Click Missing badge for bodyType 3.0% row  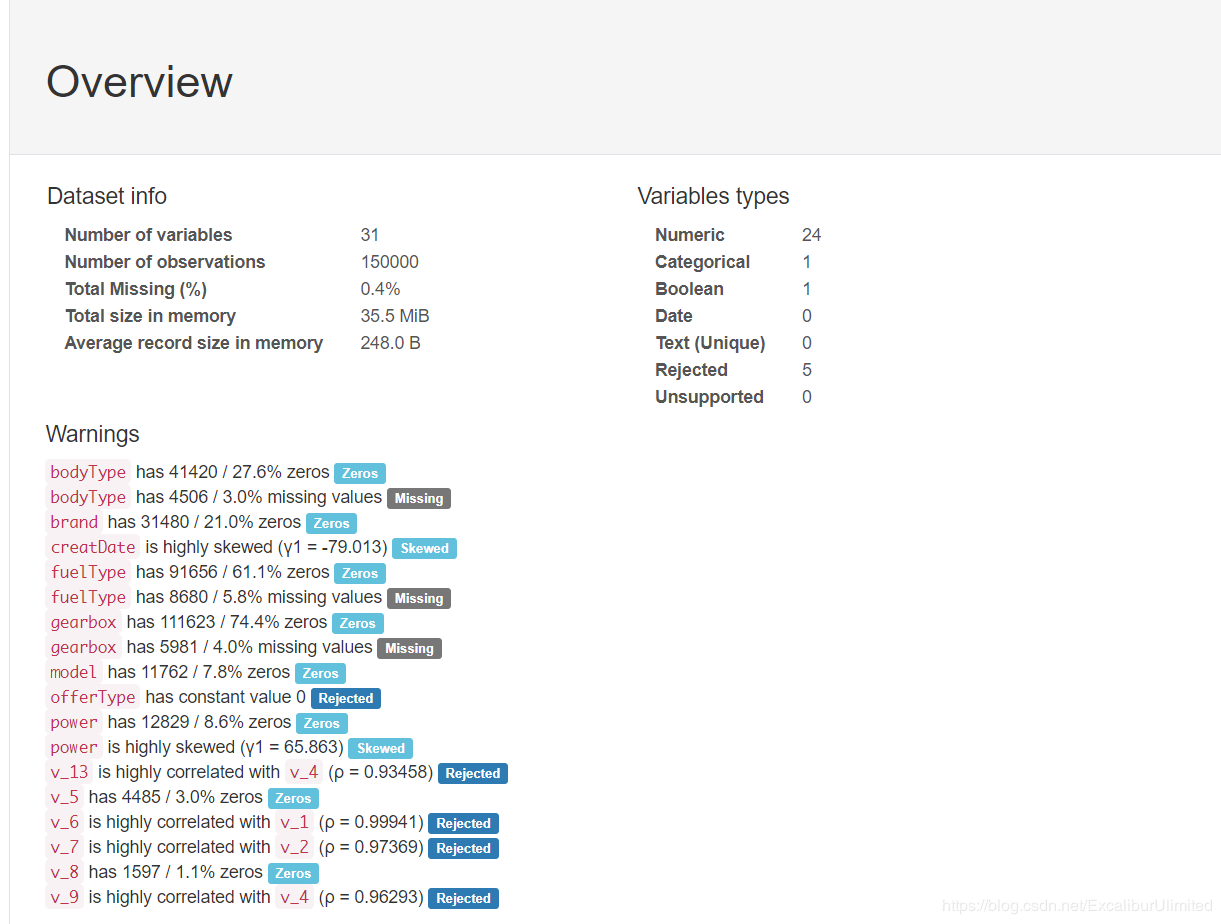click(419, 498)
